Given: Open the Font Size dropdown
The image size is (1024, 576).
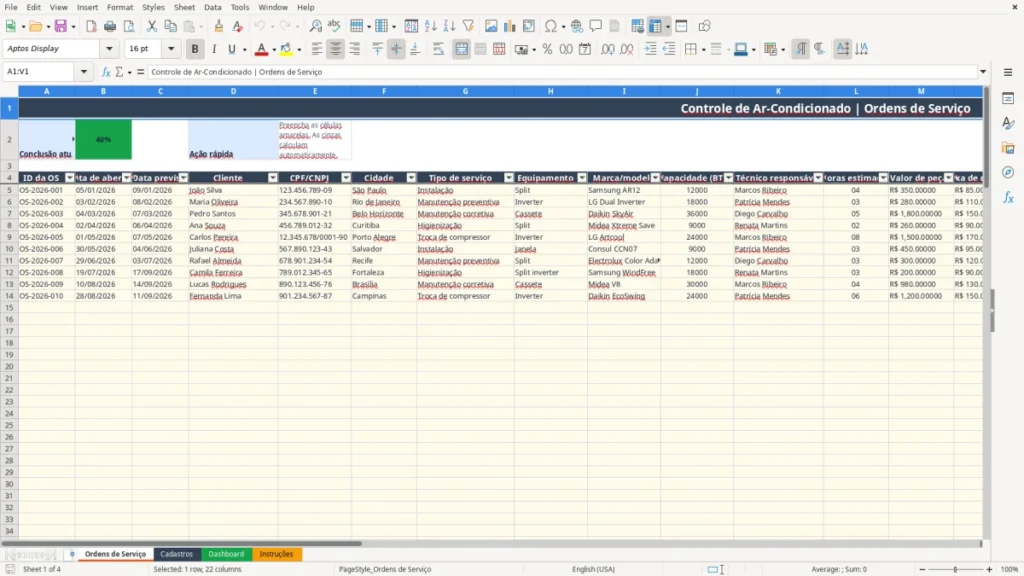Looking at the screenshot, I should [171, 48].
